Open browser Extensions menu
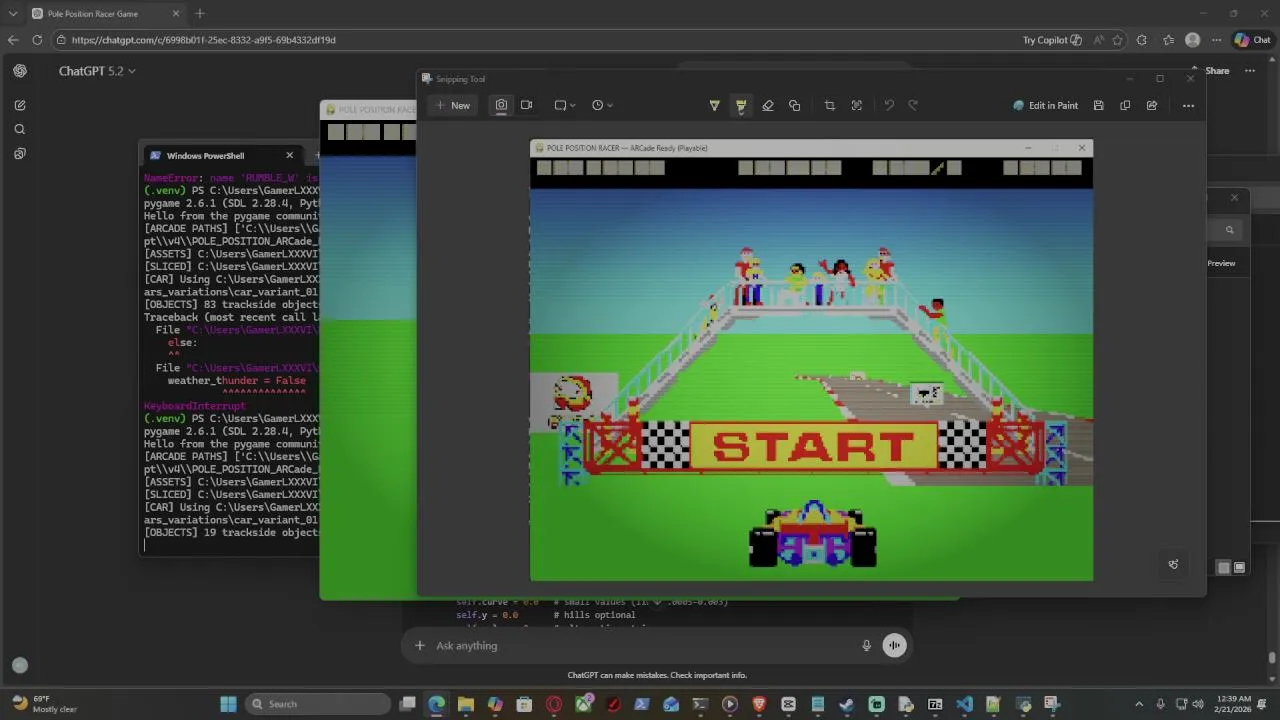 pos(1142,40)
